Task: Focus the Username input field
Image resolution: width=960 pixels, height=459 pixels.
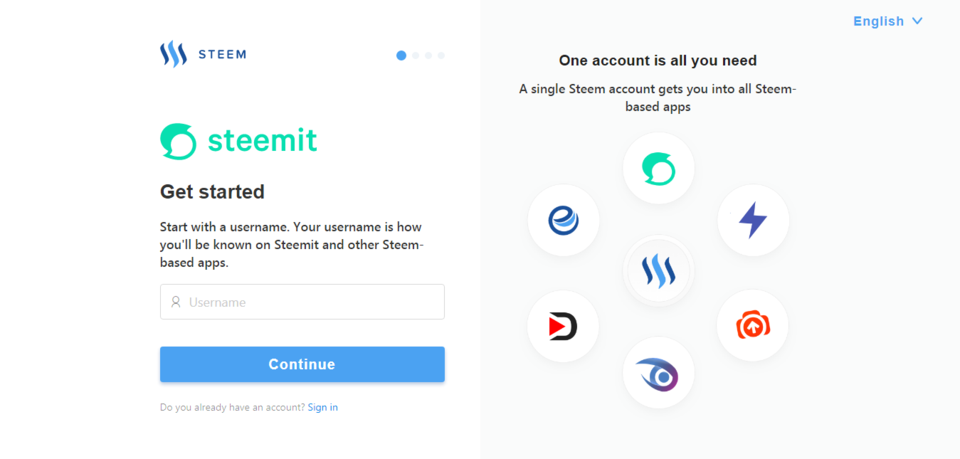Action: click(302, 302)
